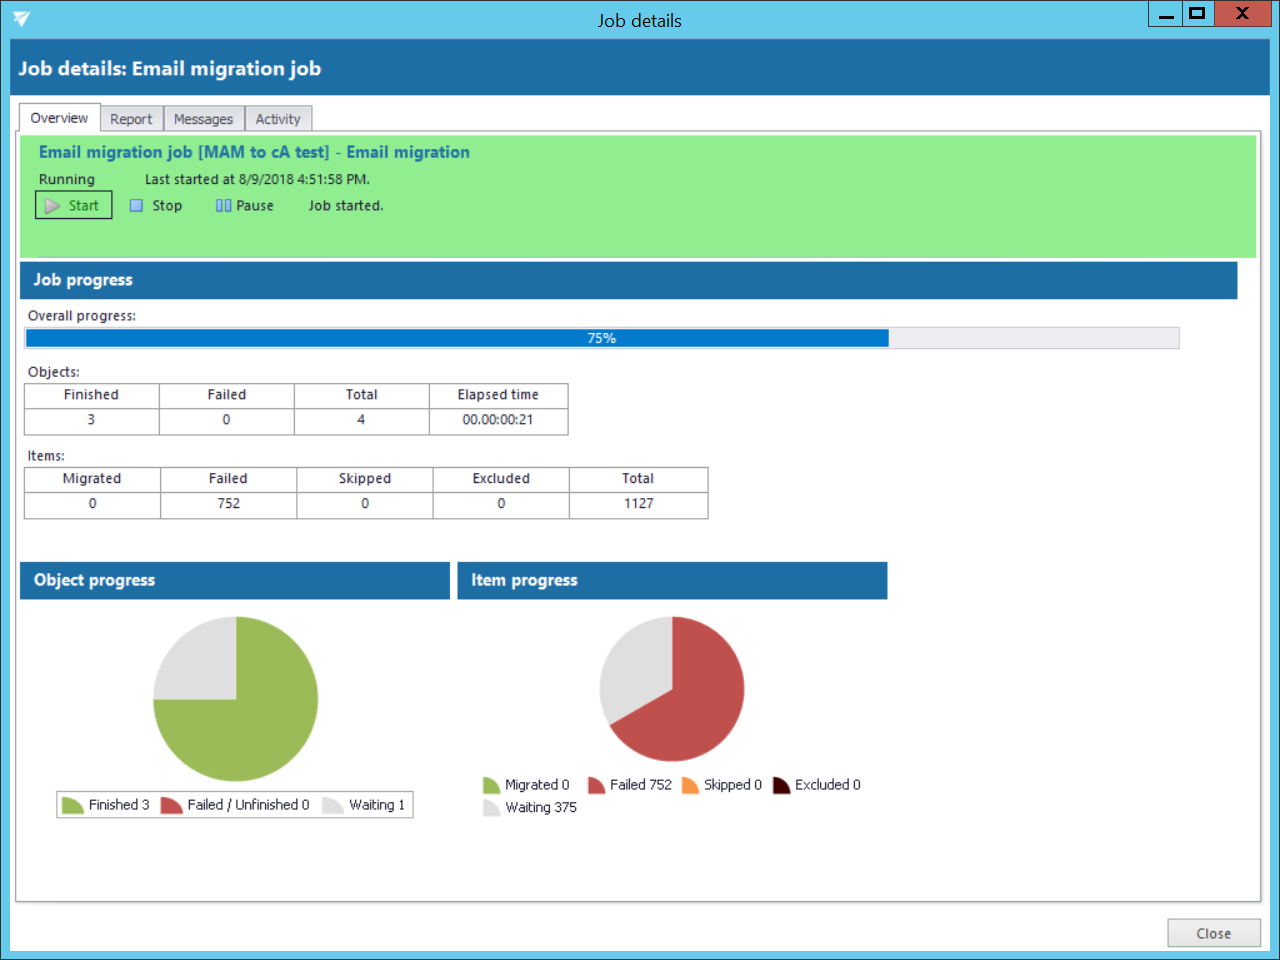
Task: Click the Stop square icon
Action: (x=137, y=206)
